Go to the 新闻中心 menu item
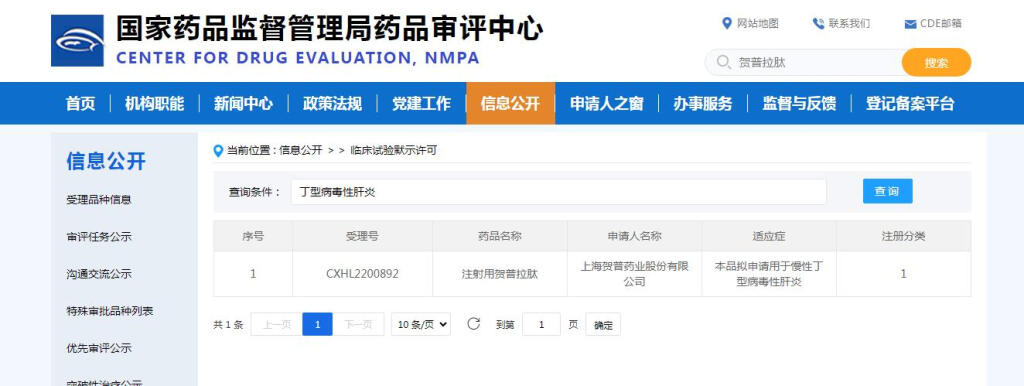Screen dimensions: 1024x386 [243, 103]
